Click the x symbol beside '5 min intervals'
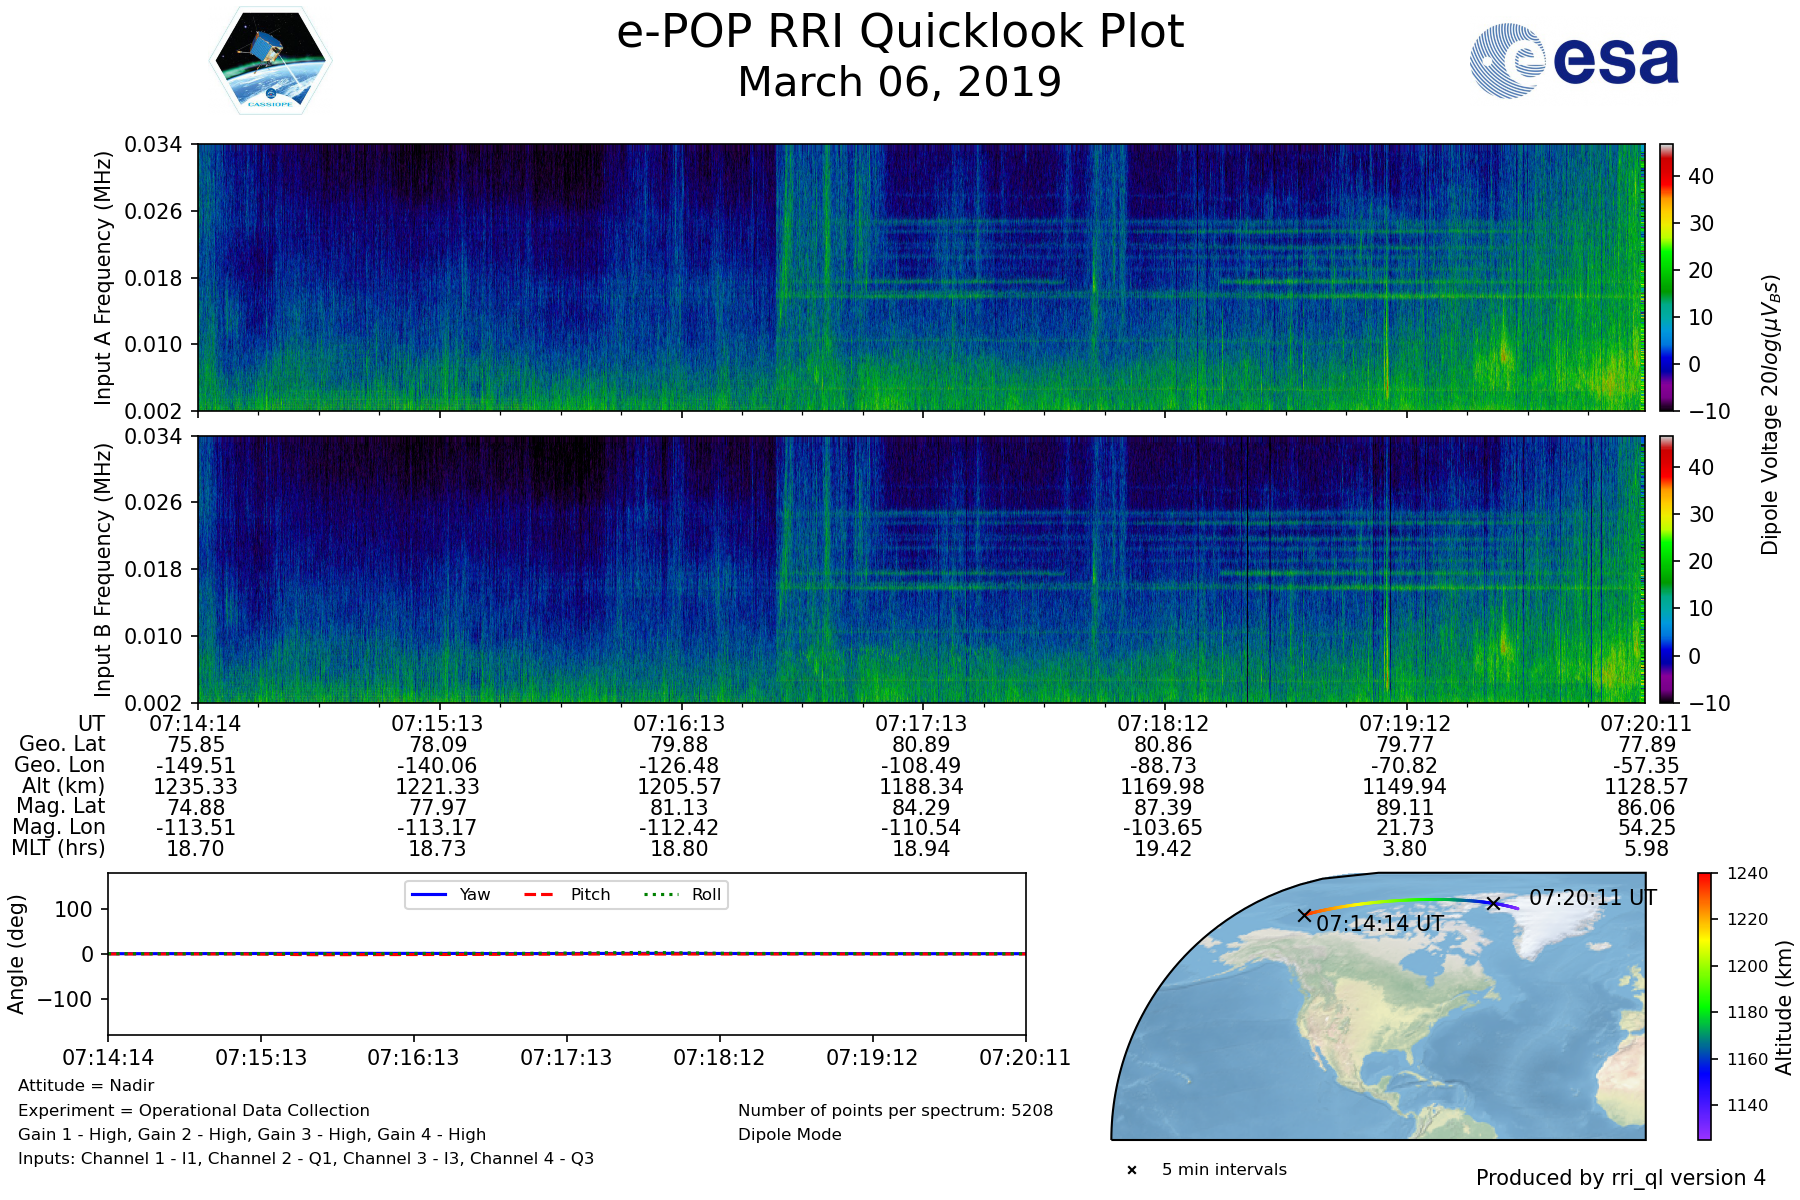 [x=1132, y=1170]
